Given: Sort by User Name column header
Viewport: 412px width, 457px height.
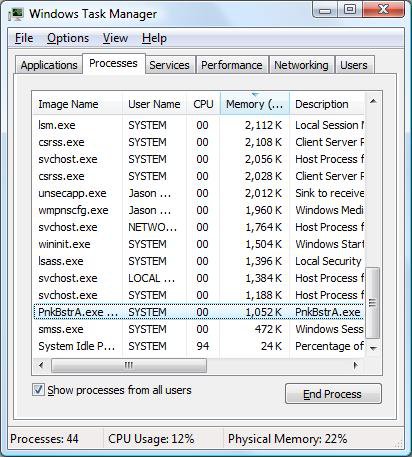Looking at the screenshot, I should point(154,104).
